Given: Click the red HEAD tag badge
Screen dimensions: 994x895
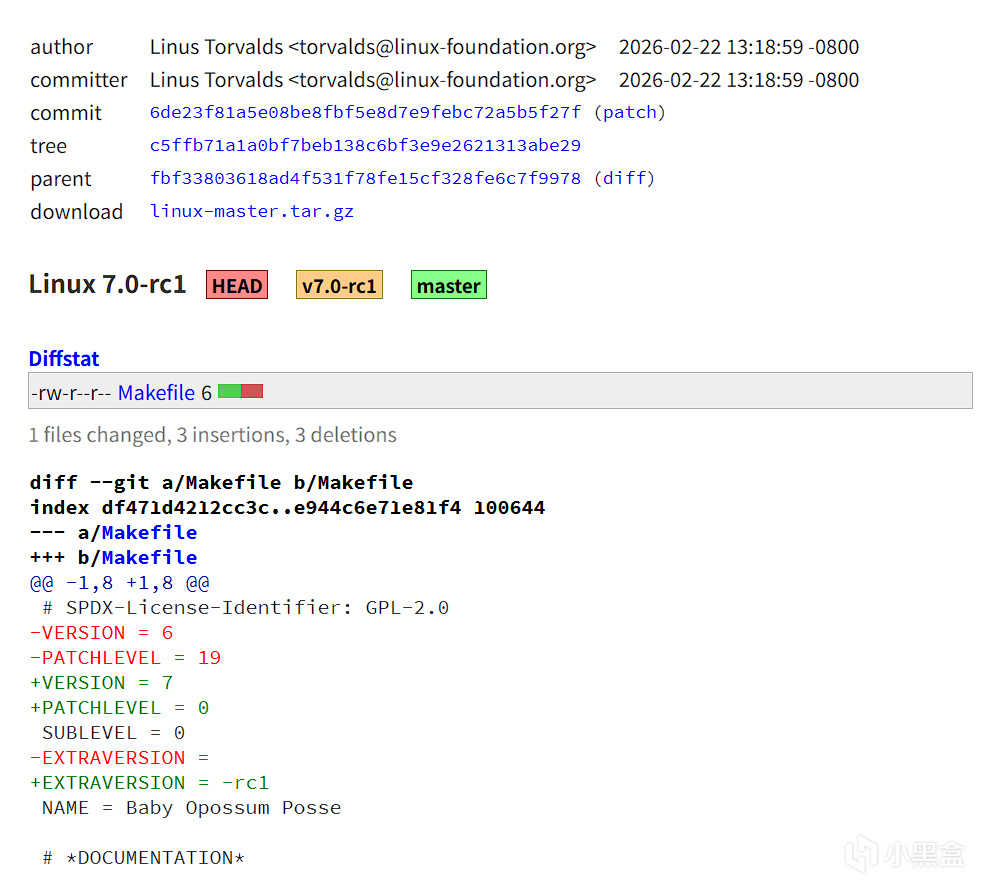Looking at the screenshot, I should coord(237,286).
